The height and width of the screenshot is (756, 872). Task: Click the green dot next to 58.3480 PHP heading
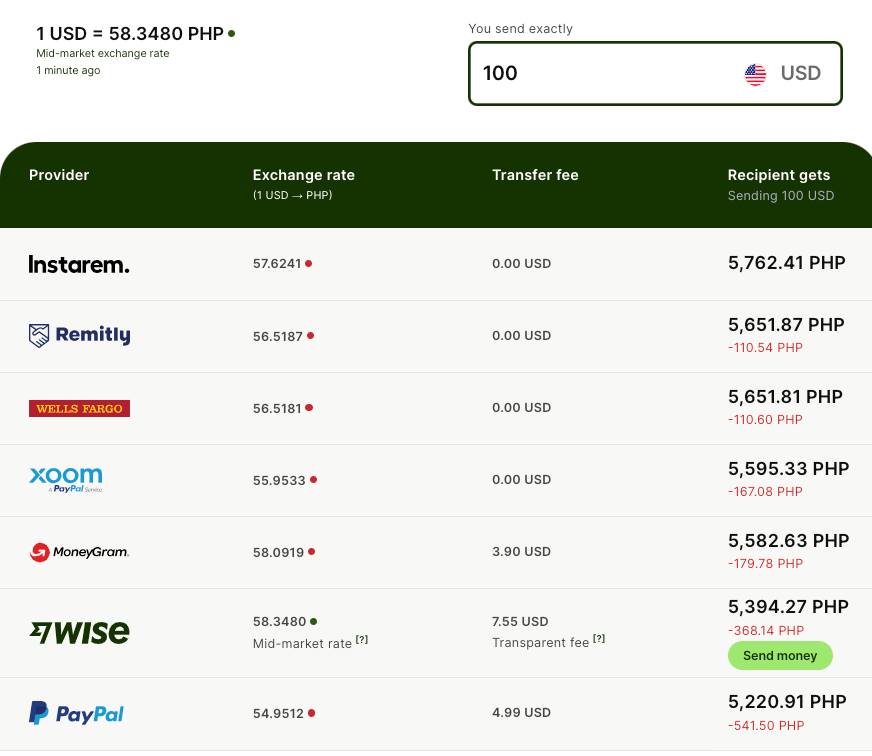pos(231,33)
